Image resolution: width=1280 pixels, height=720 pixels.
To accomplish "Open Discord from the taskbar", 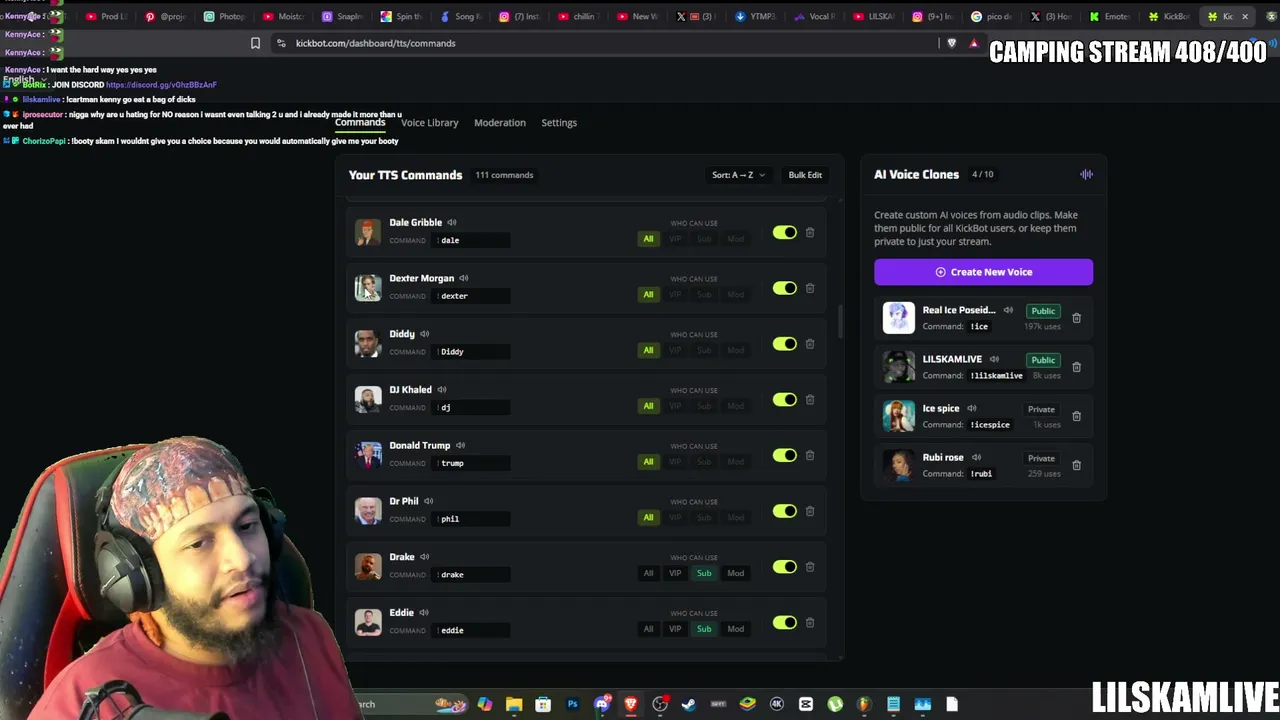I will click(602, 704).
